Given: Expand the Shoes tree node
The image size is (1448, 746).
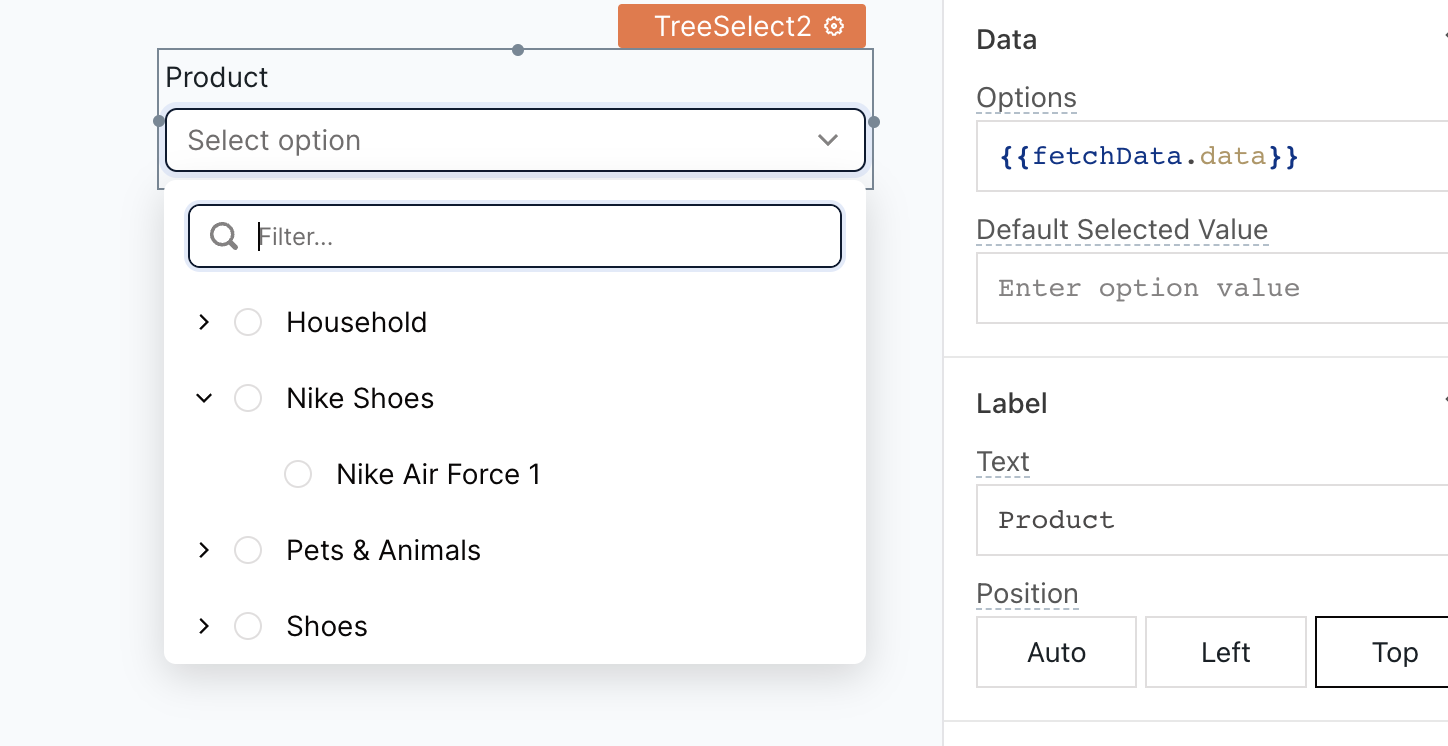Looking at the screenshot, I should [x=203, y=626].
